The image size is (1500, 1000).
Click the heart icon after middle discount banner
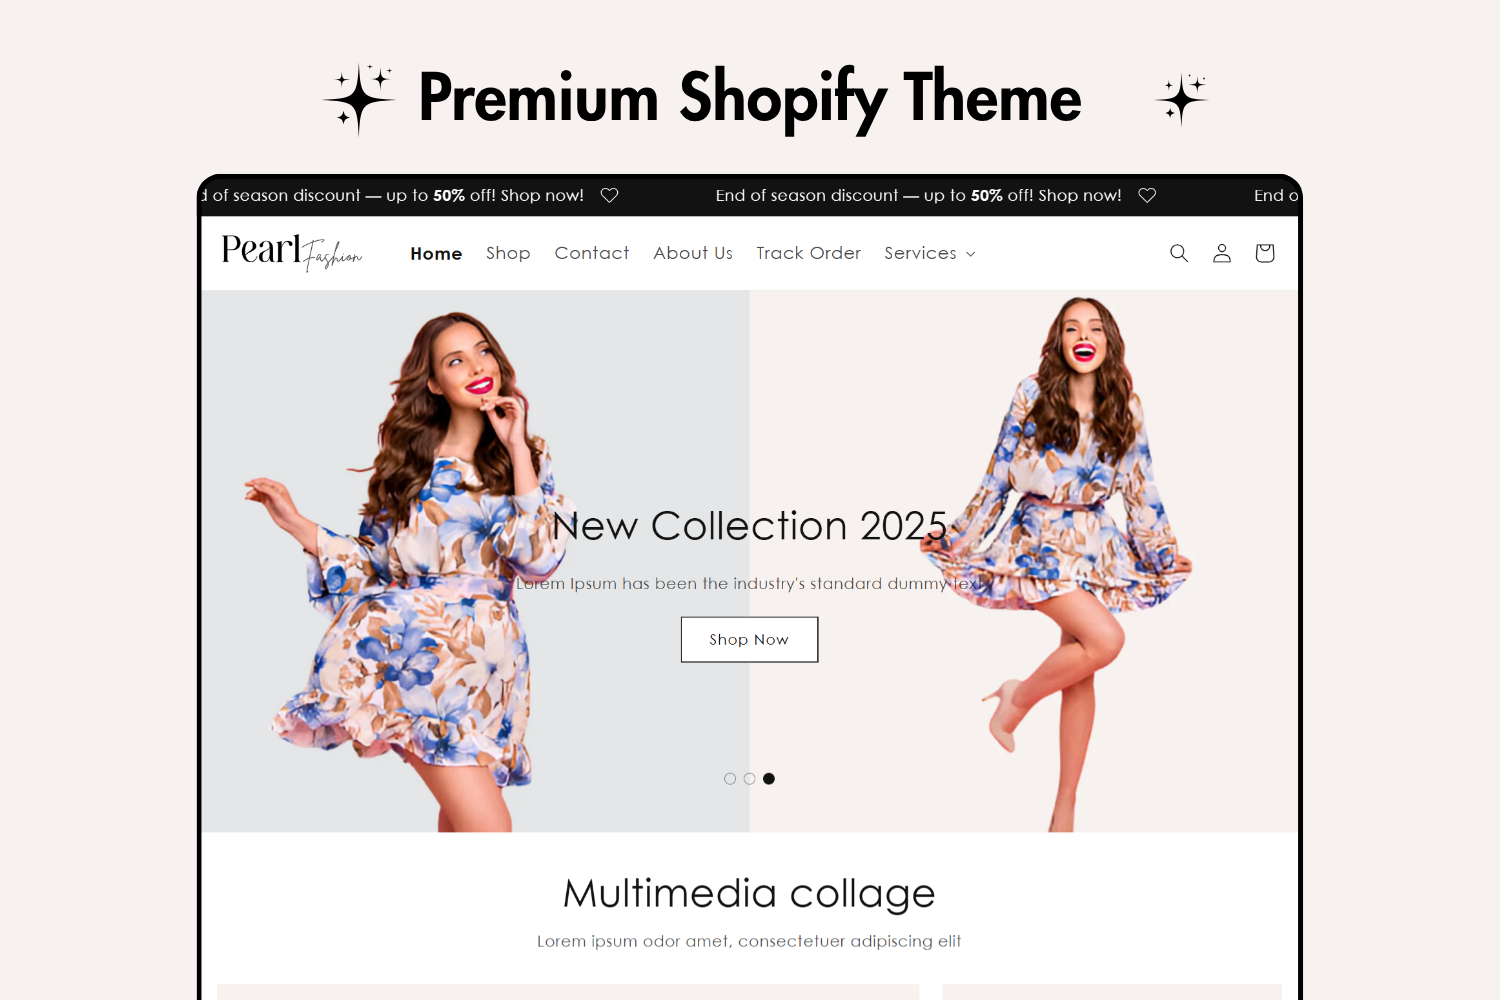tap(1147, 195)
